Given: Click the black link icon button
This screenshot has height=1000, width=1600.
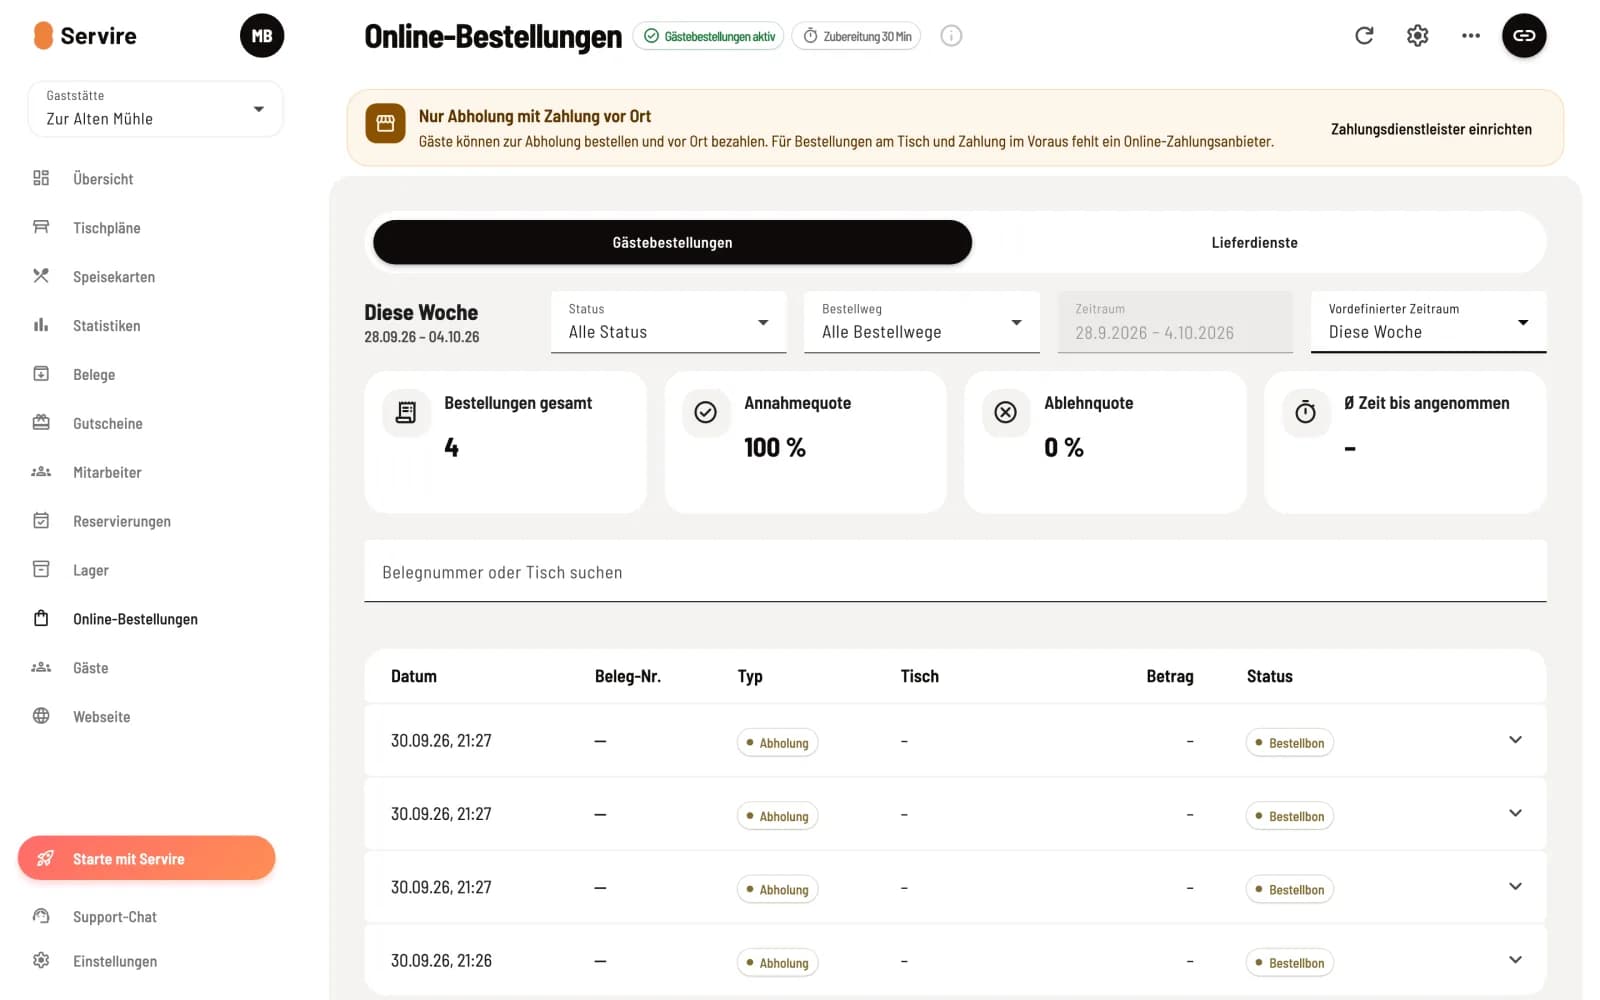Looking at the screenshot, I should coord(1524,36).
